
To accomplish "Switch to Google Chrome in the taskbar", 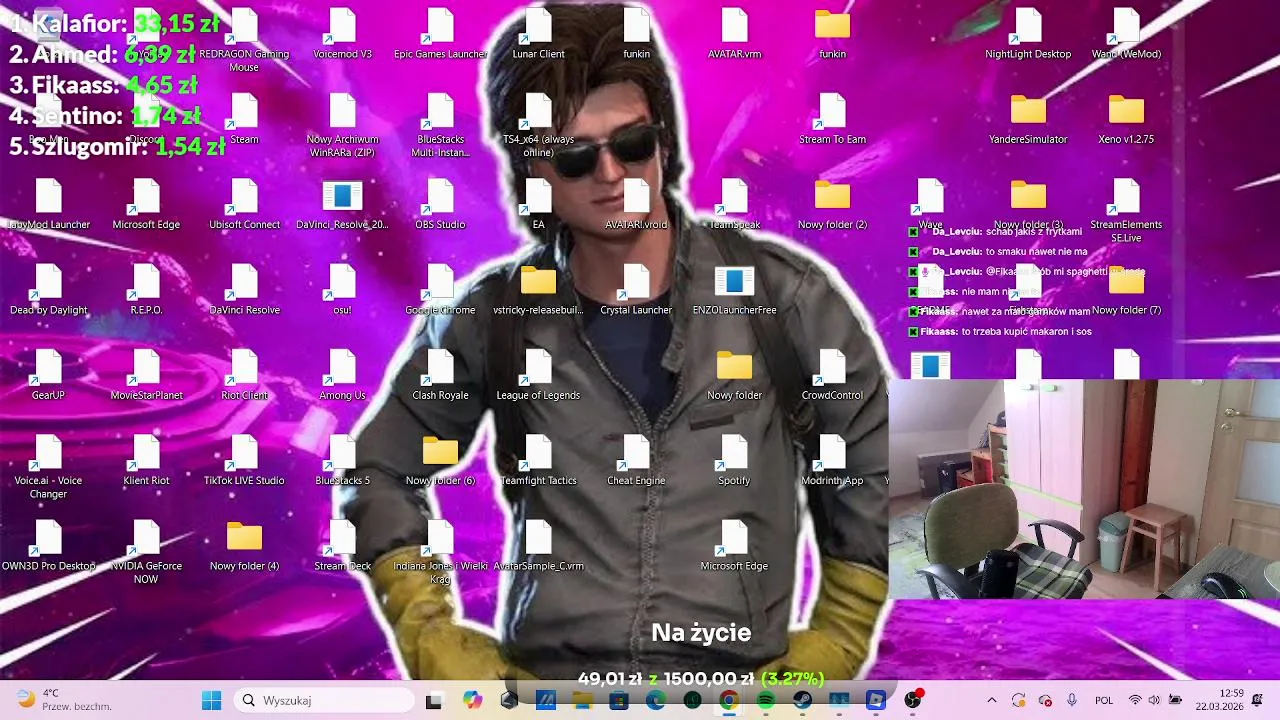I will (x=728, y=701).
